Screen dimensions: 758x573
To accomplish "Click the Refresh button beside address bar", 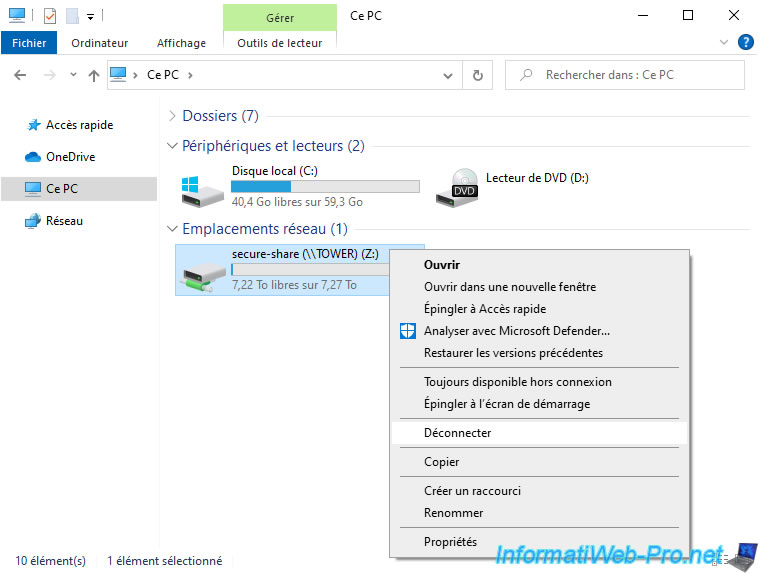I will click(x=477, y=75).
